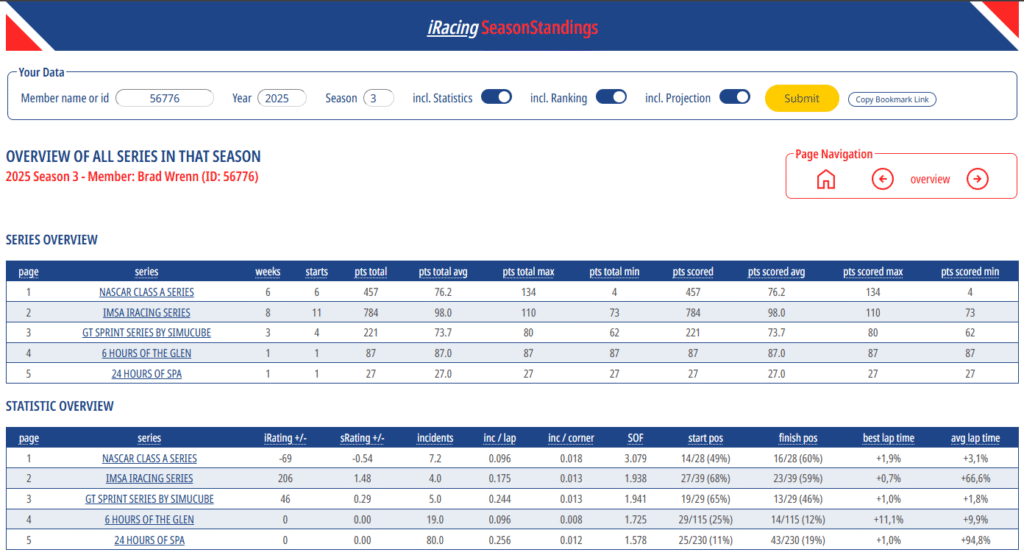Open GT SPRINT SERIES BY SIMUCUBE in Statistic Overview
Viewport: 1024px width, 558px height.
click(x=149, y=499)
